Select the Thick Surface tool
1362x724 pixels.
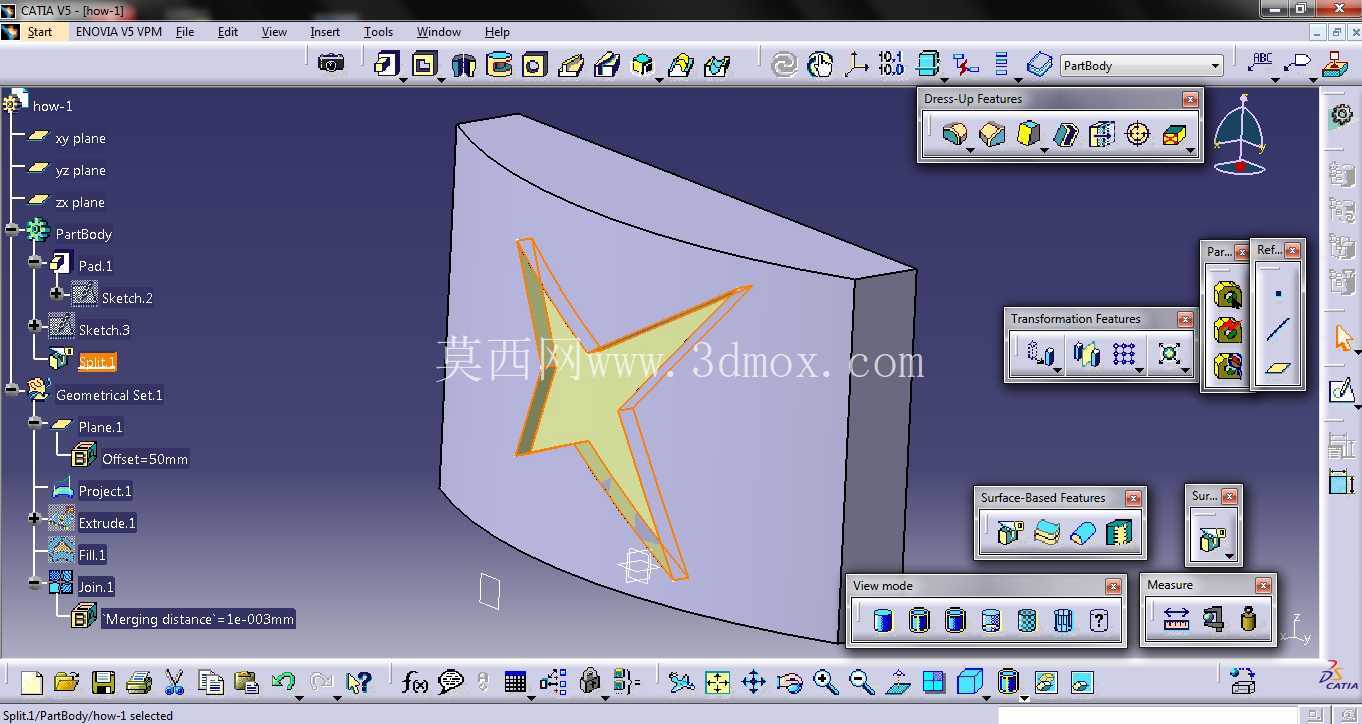click(1047, 533)
